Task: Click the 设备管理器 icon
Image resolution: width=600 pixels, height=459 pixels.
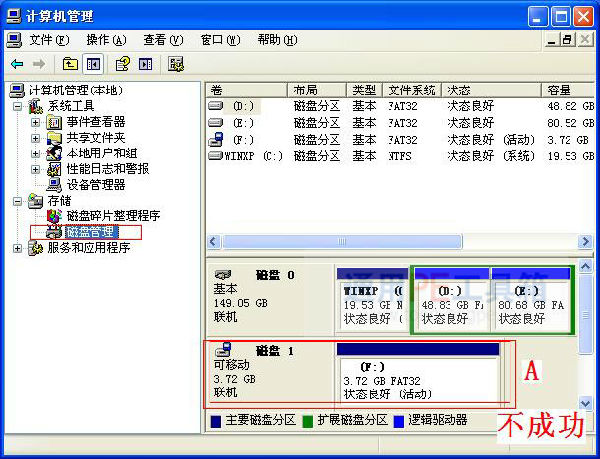Action: tap(54, 185)
